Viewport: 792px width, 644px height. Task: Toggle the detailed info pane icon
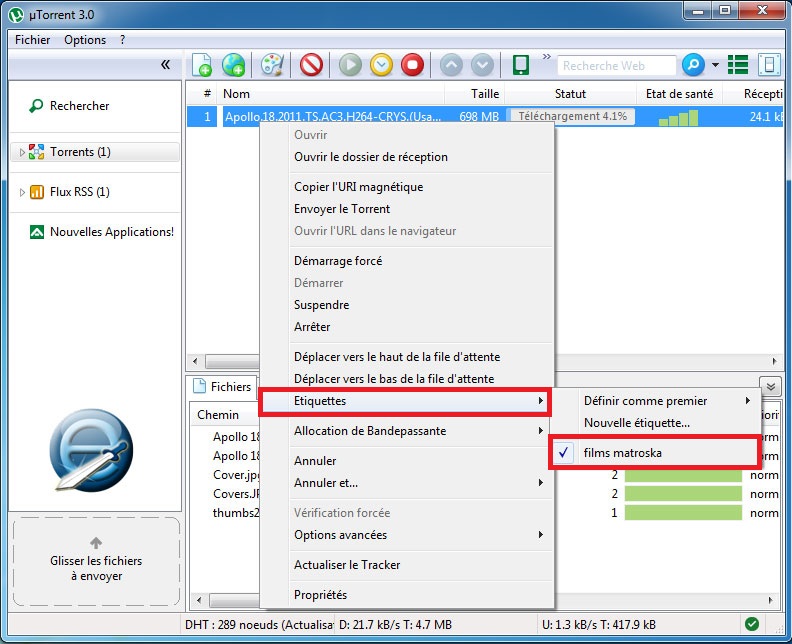coord(769,65)
